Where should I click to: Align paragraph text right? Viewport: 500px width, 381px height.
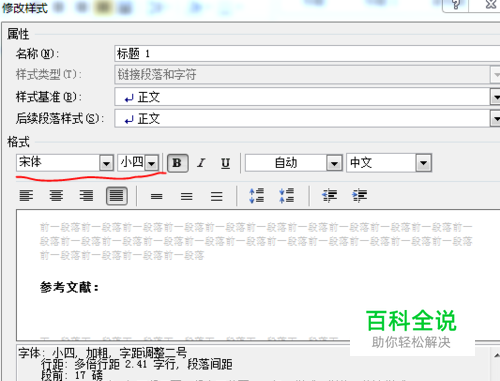(x=86, y=196)
